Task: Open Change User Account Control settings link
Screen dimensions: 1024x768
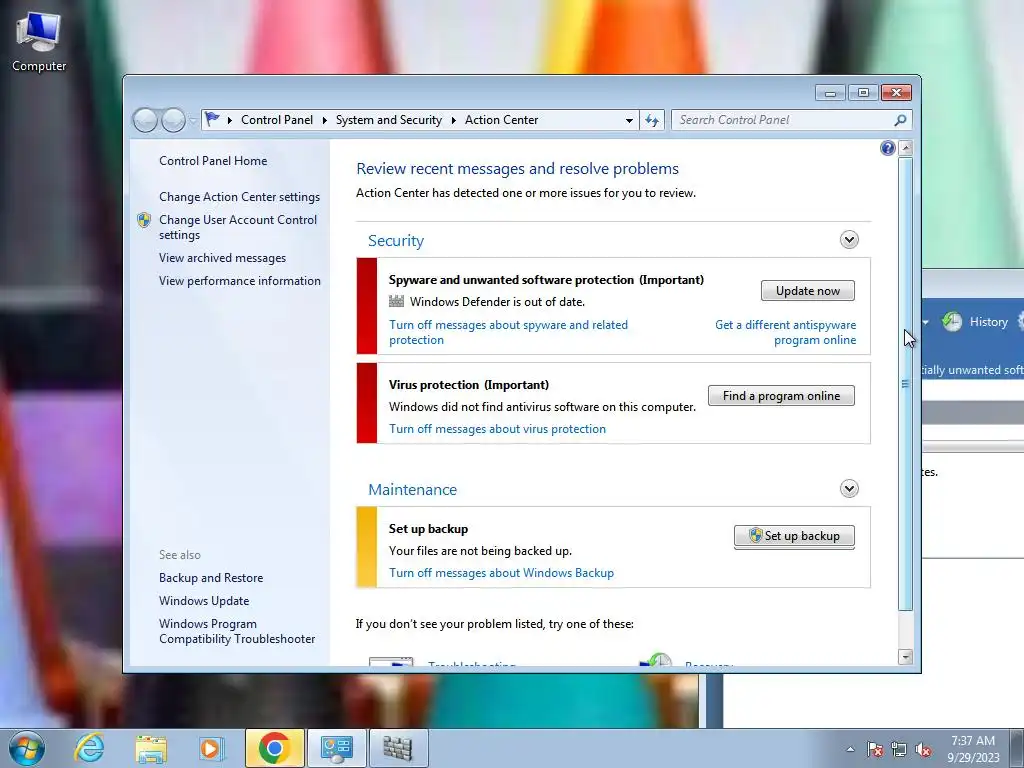Action: tap(238, 227)
